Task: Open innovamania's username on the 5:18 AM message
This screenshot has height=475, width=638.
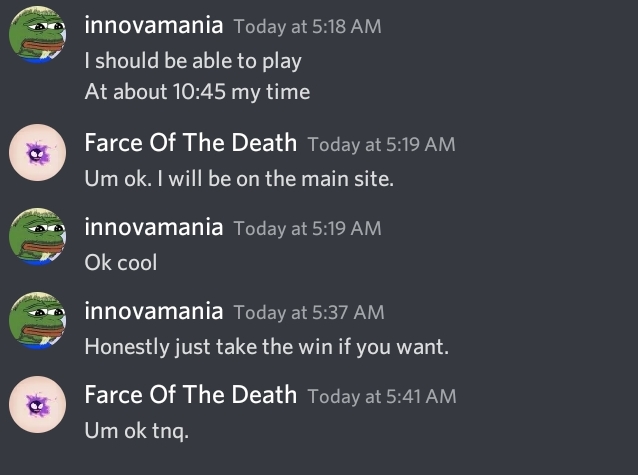Action: [x=153, y=26]
